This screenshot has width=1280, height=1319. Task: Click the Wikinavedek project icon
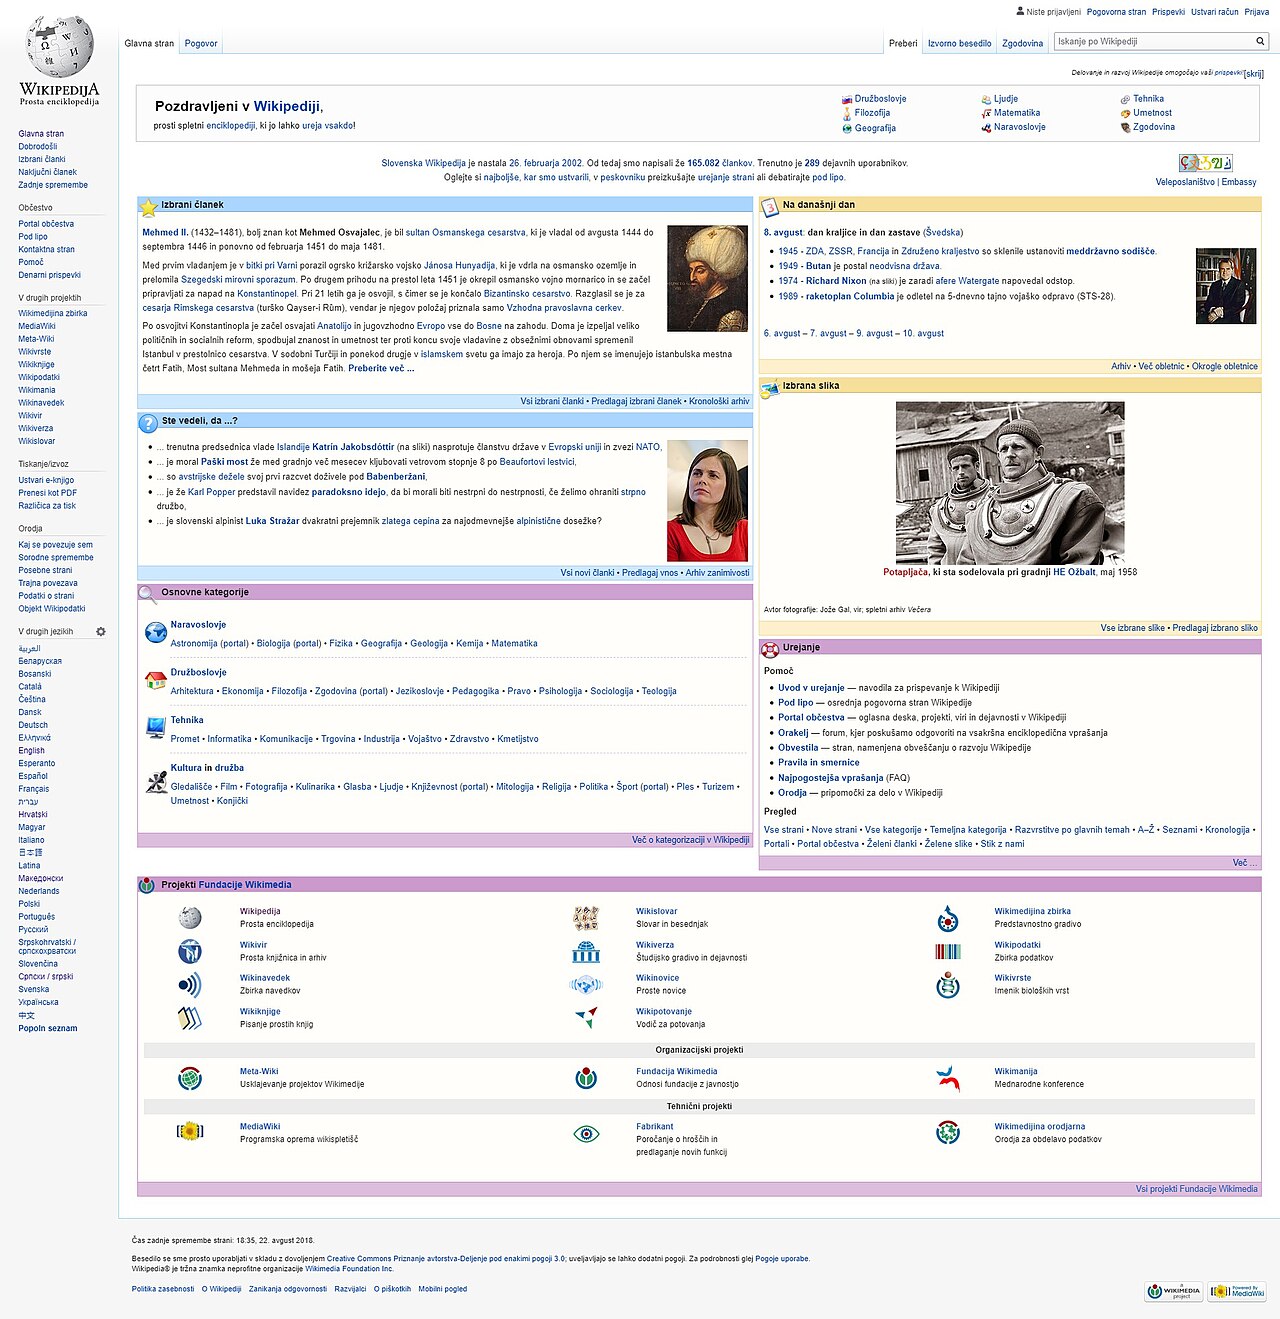pyautogui.click(x=190, y=985)
